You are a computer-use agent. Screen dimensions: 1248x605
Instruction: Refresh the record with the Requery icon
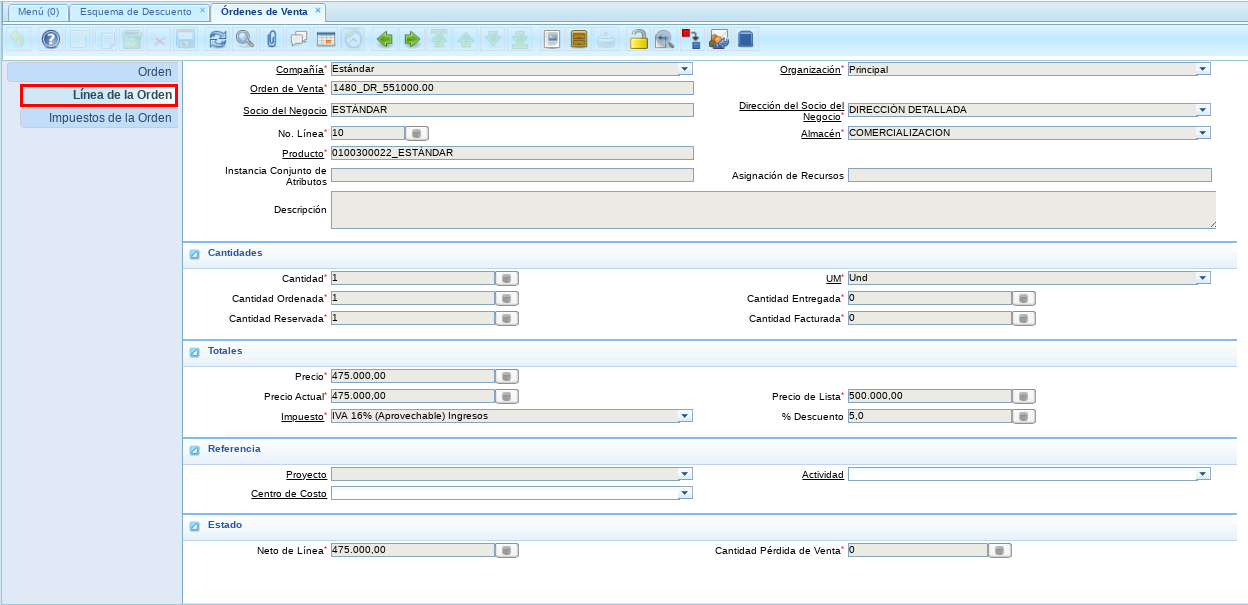pos(217,40)
